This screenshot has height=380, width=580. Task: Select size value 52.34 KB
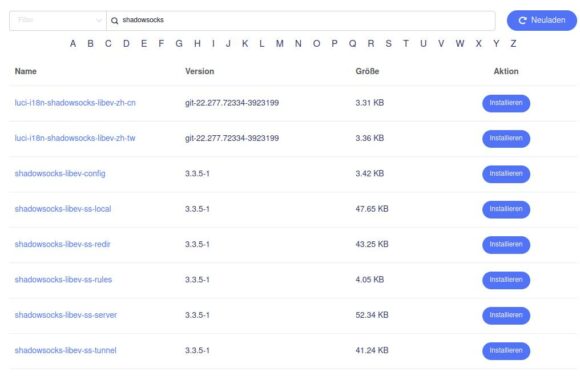click(x=372, y=315)
